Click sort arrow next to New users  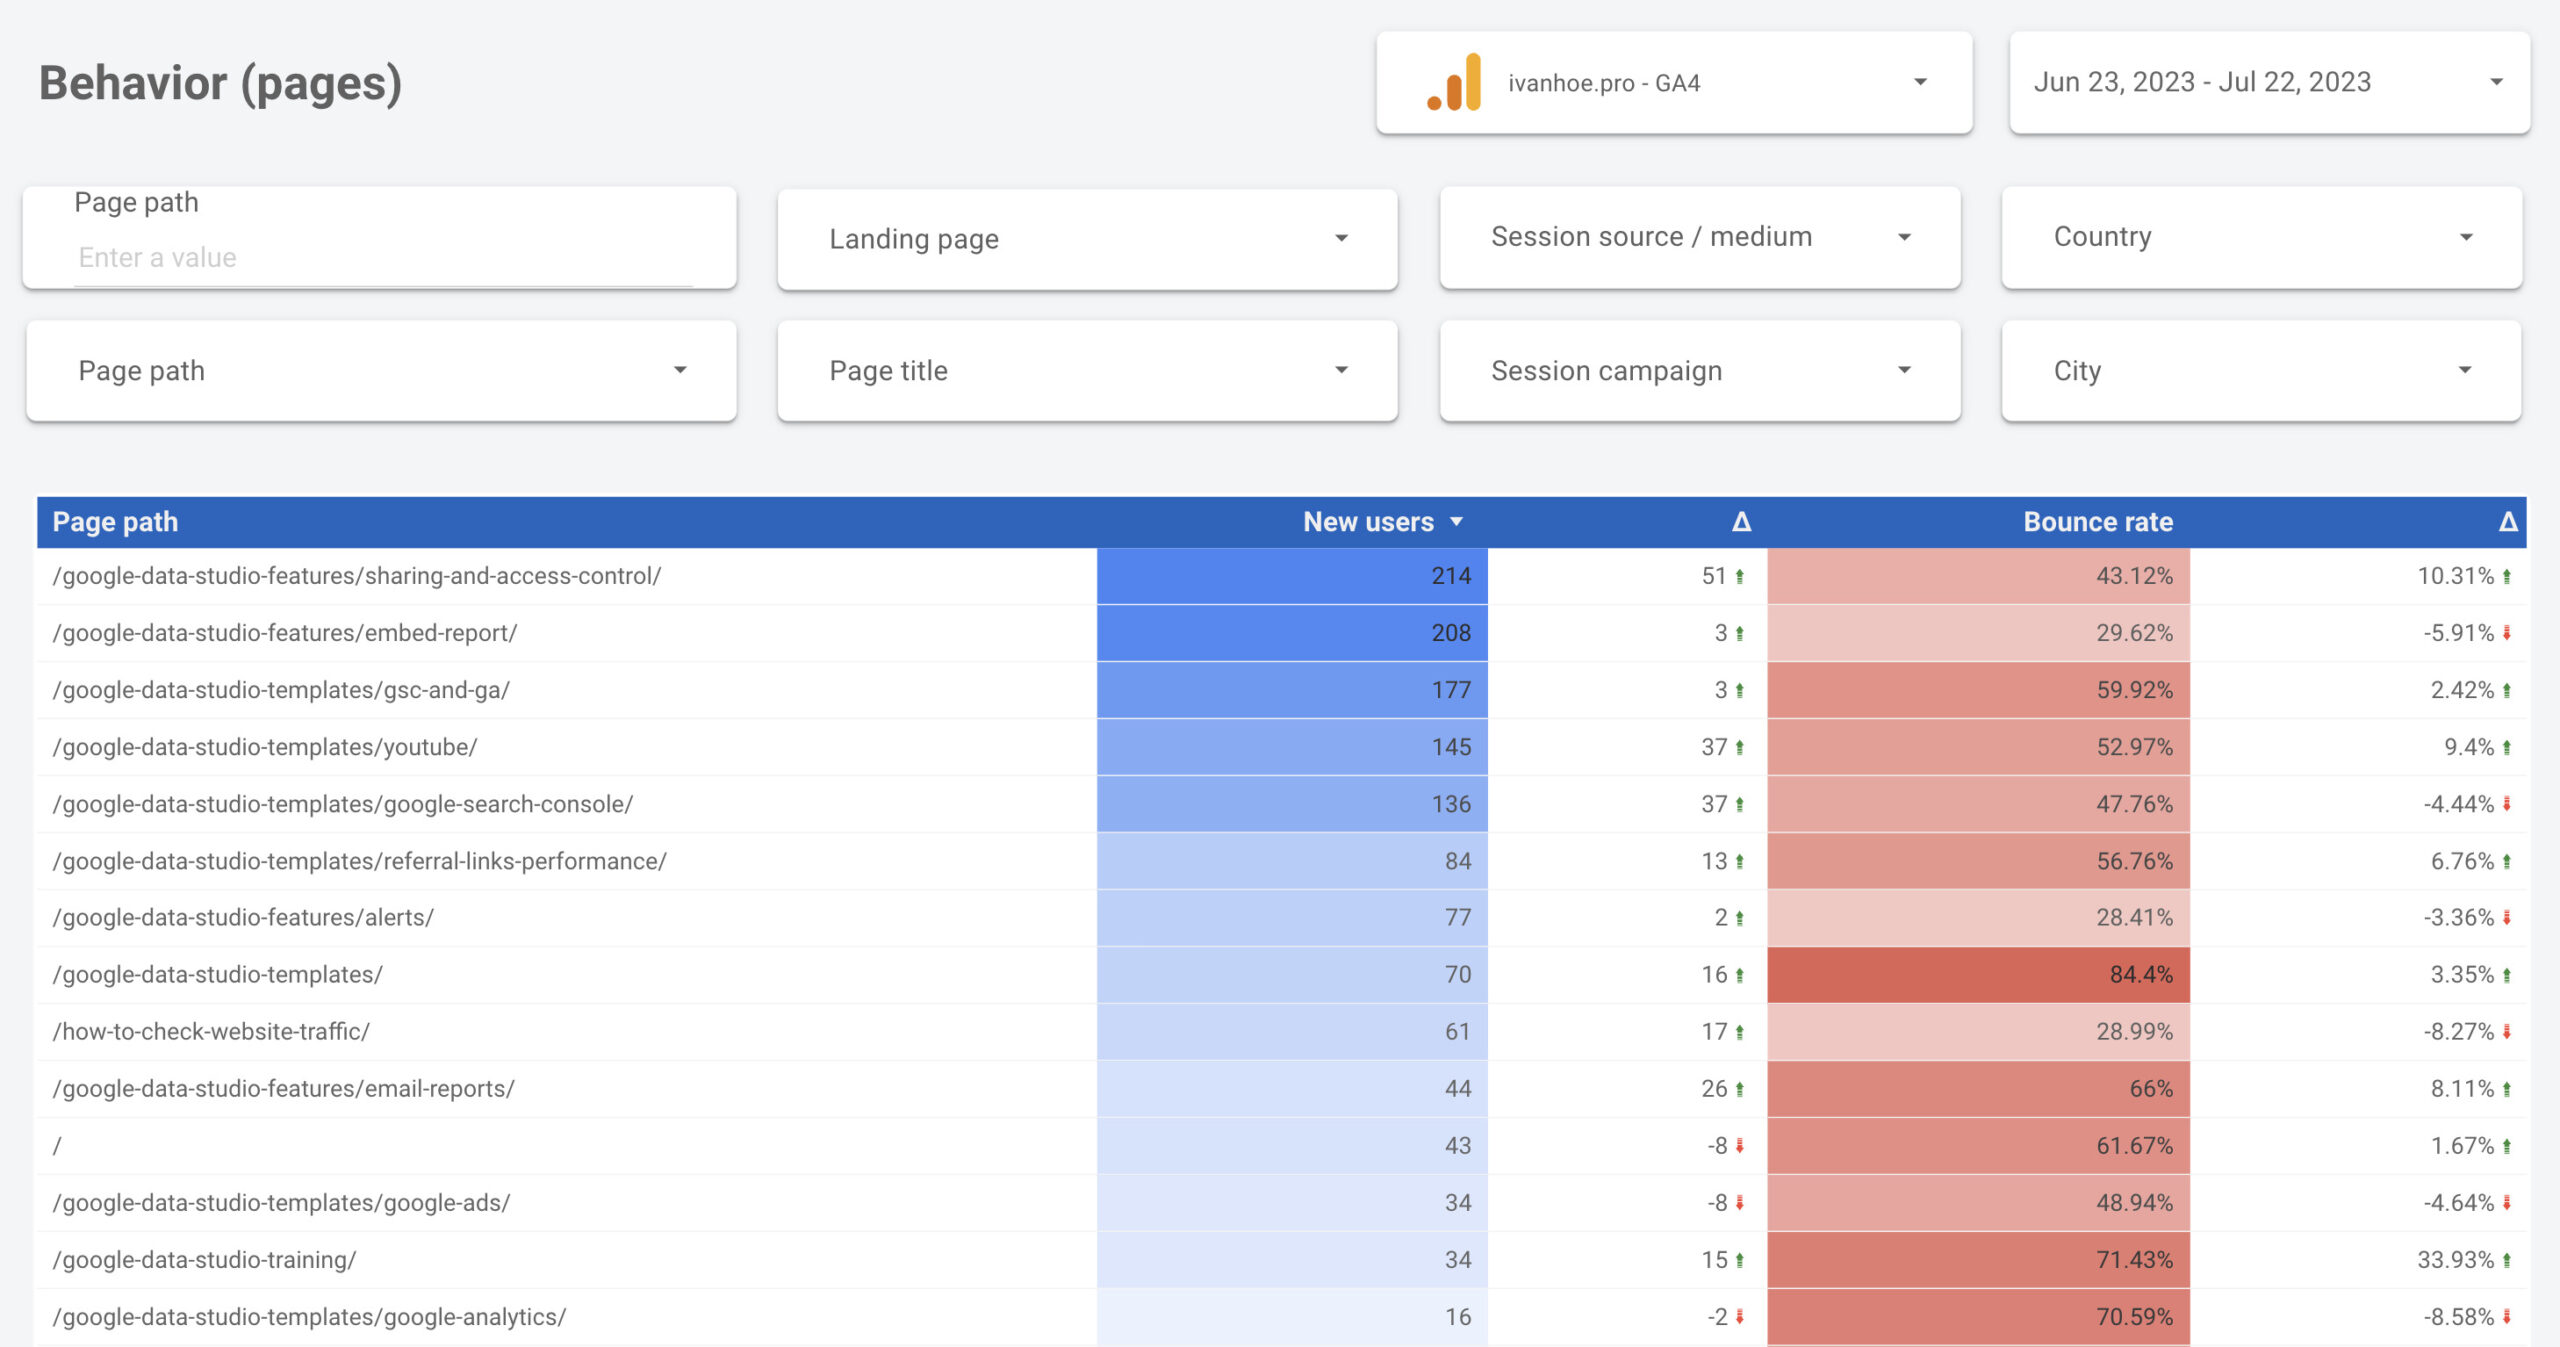pyautogui.click(x=1456, y=522)
